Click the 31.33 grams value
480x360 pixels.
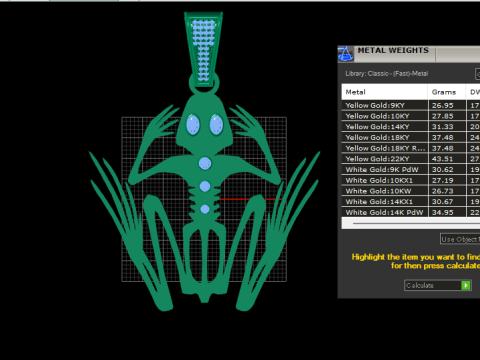443,127
